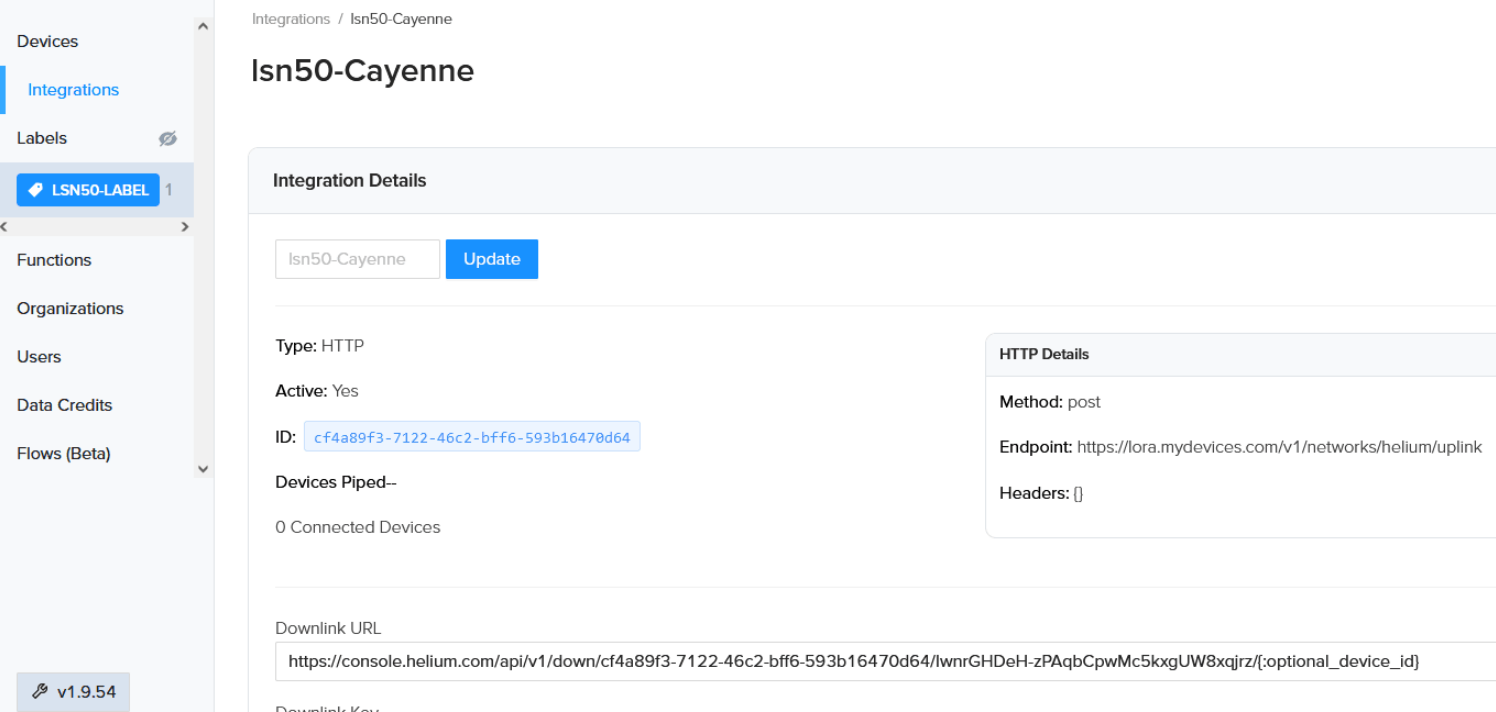1496x712 pixels.
Task: Click the lsn50-Cayenne page heading
Action: pos(363,71)
